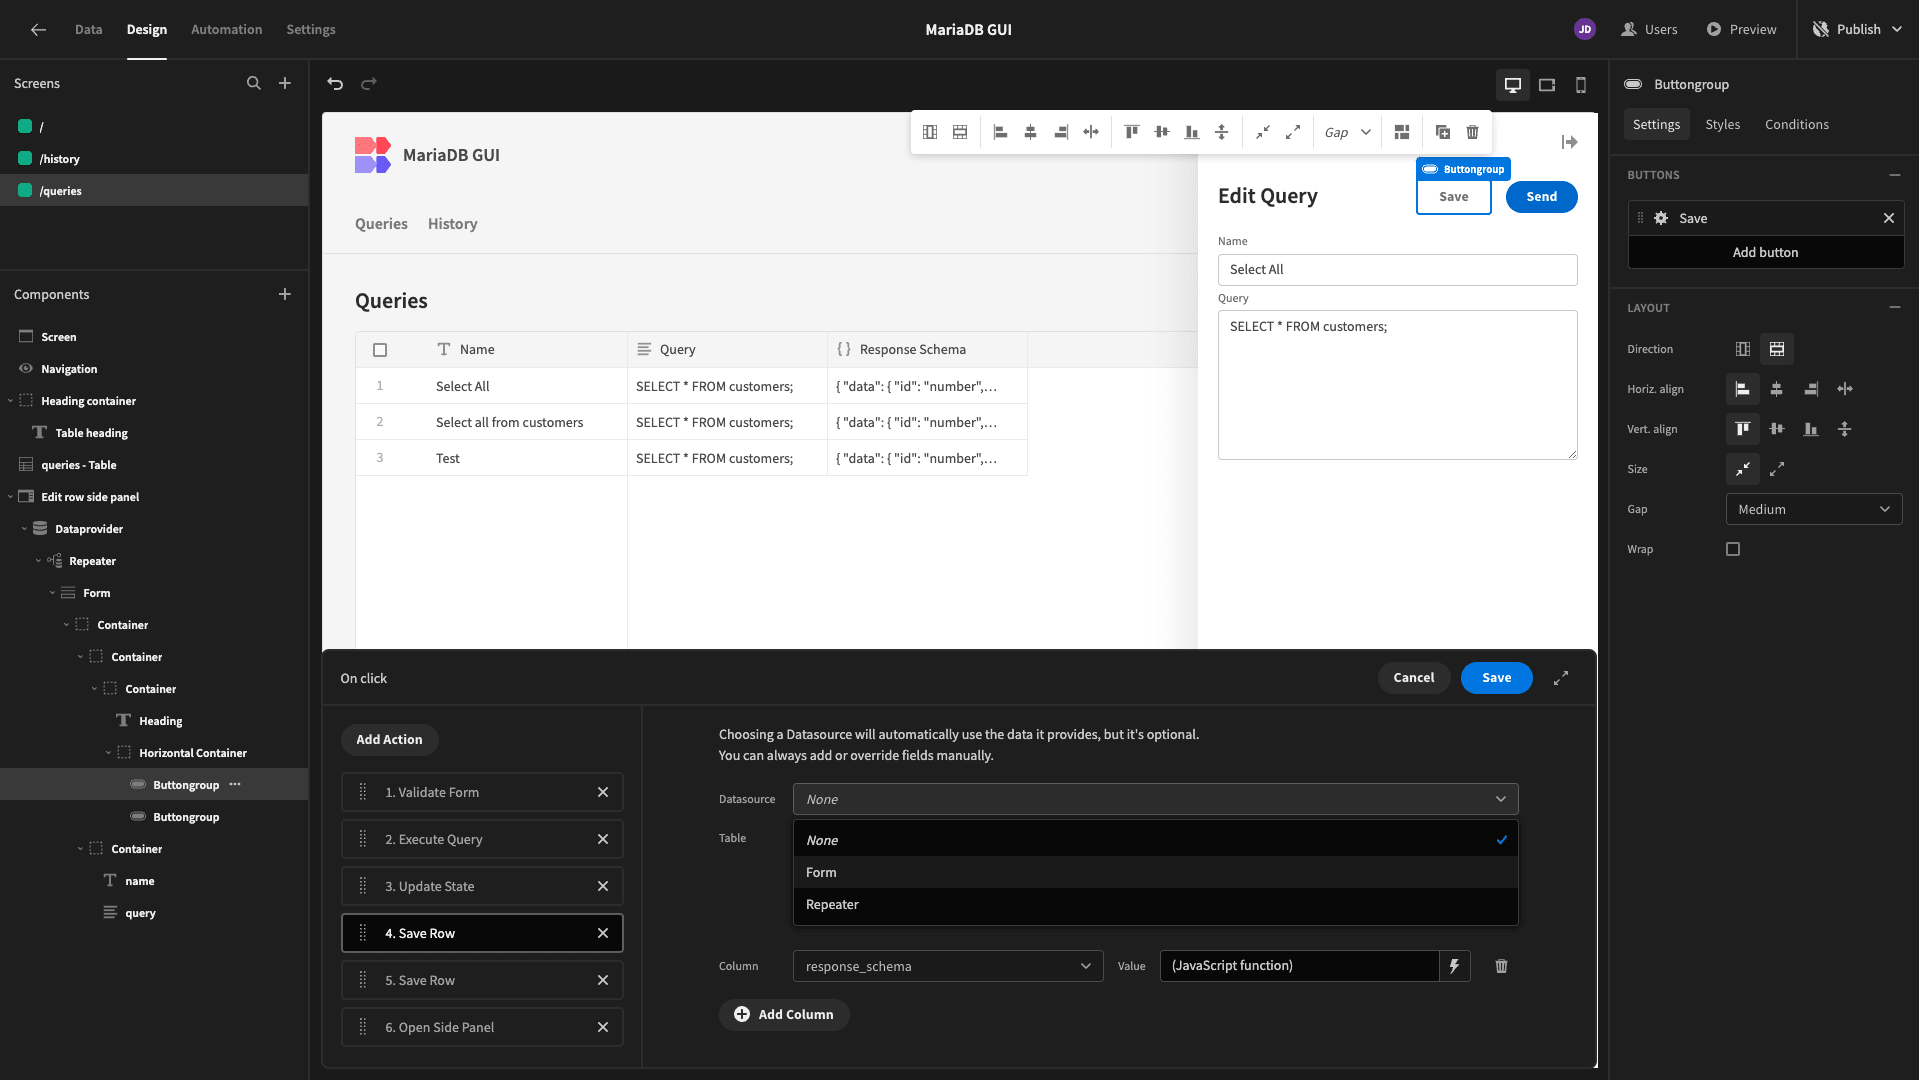Click the Name input field

click(x=1397, y=269)
